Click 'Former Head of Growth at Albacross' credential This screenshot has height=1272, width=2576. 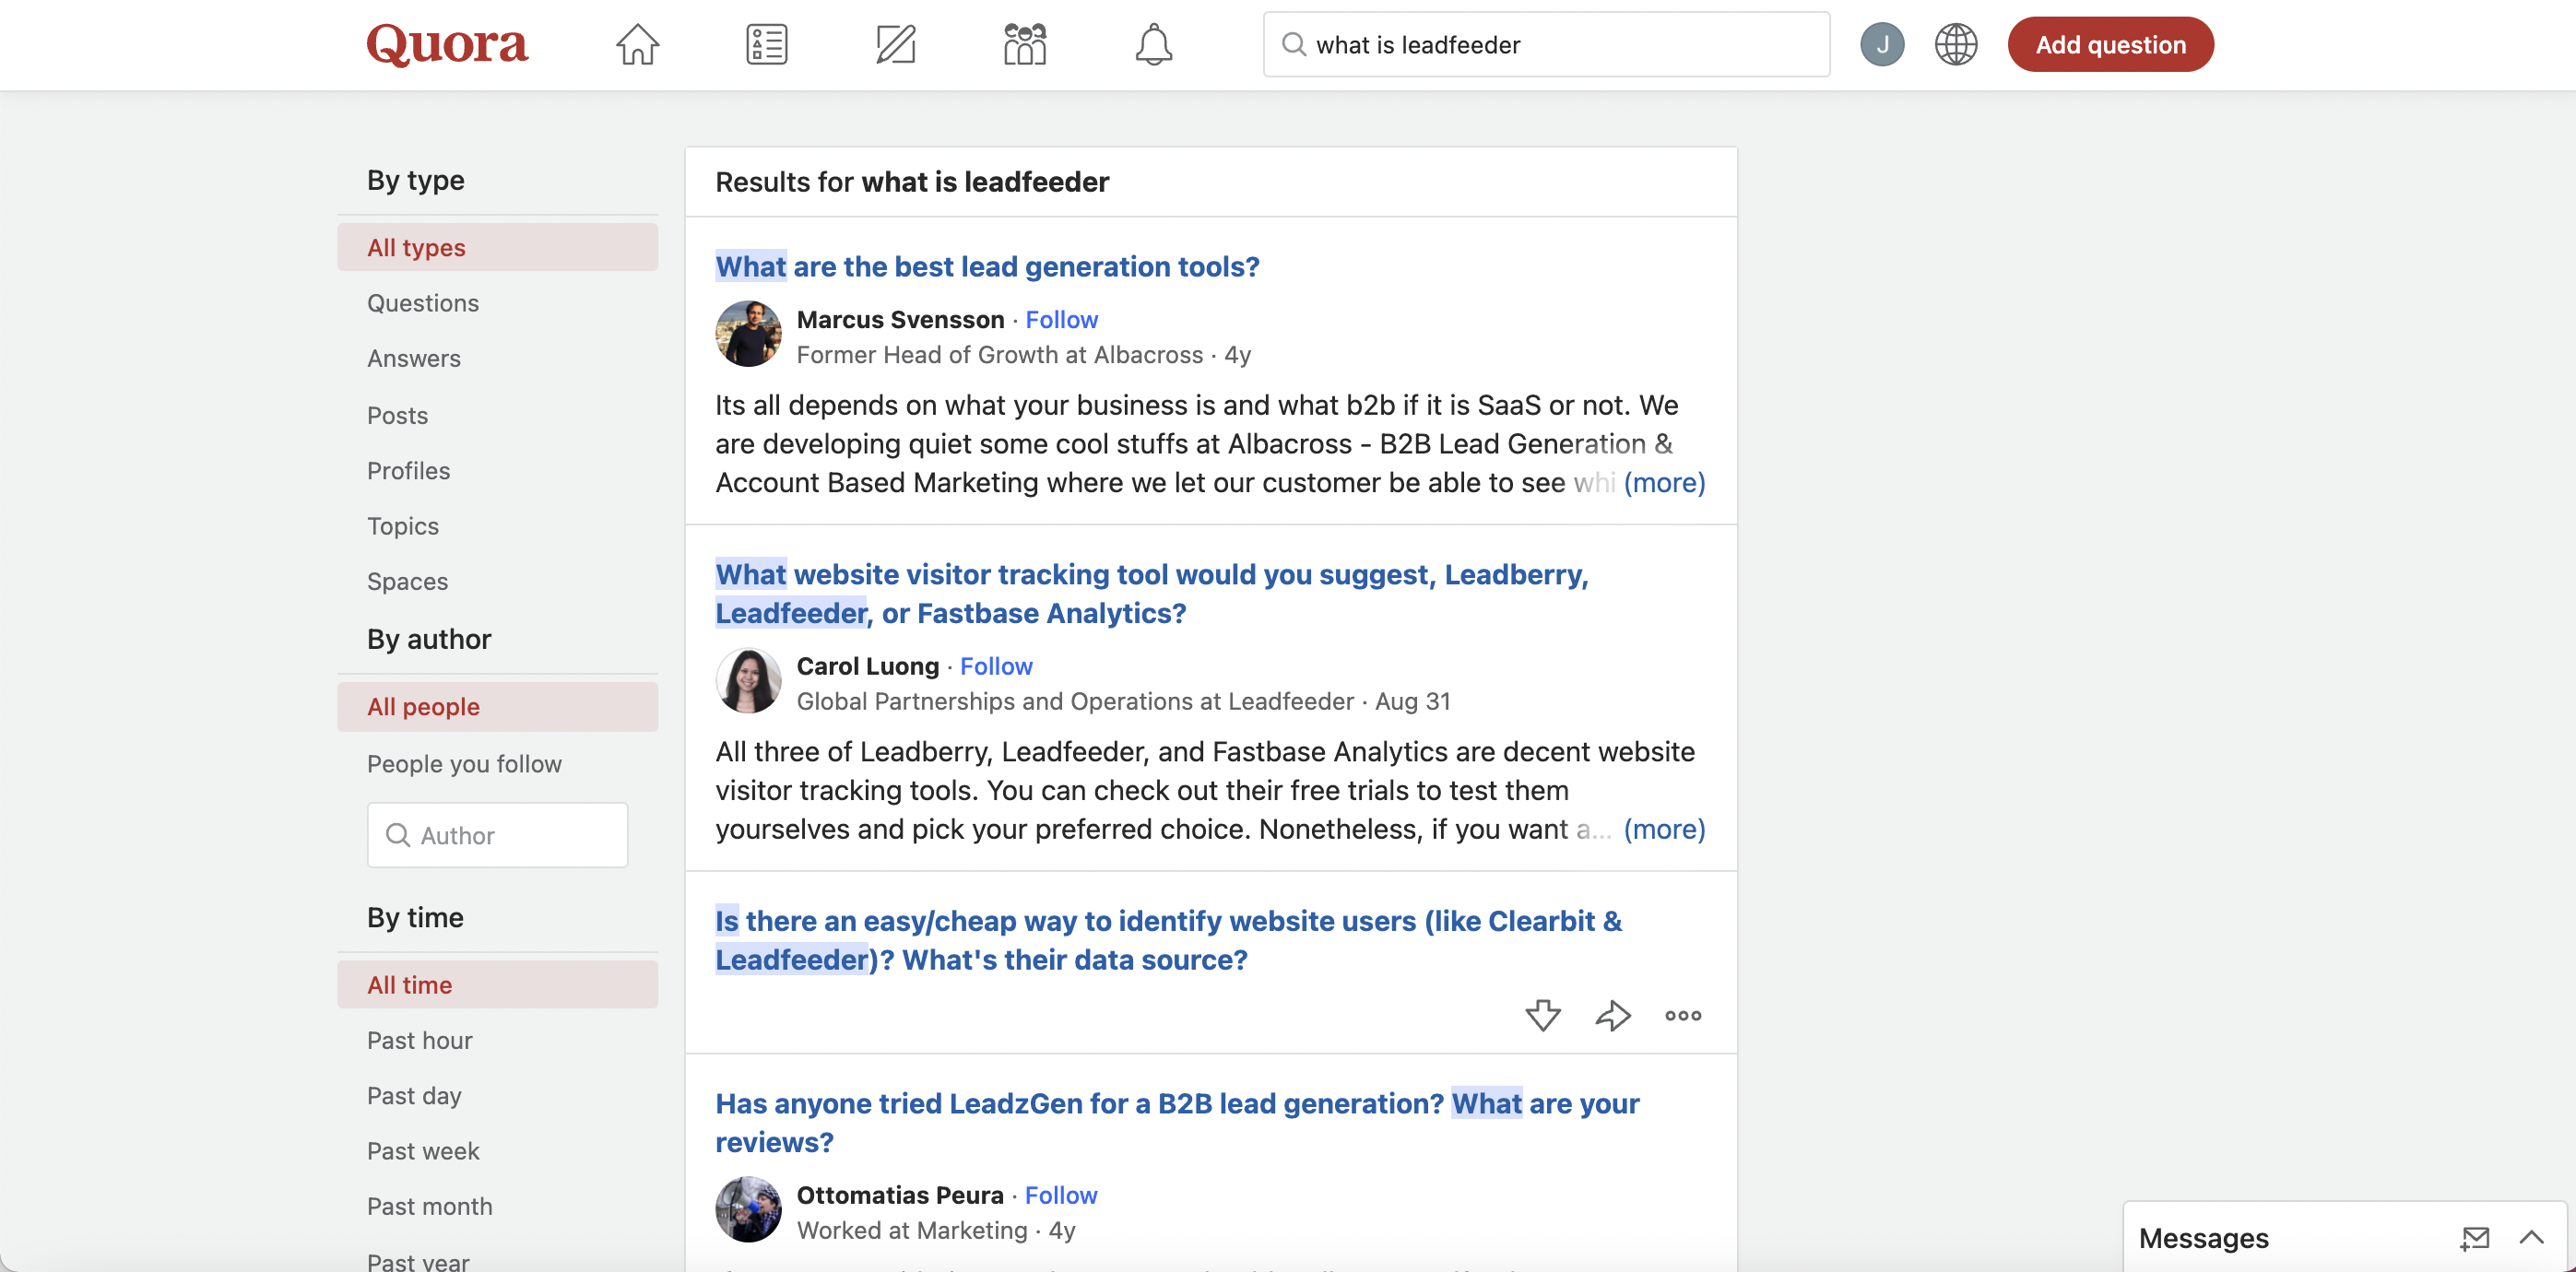click(999, 355)
